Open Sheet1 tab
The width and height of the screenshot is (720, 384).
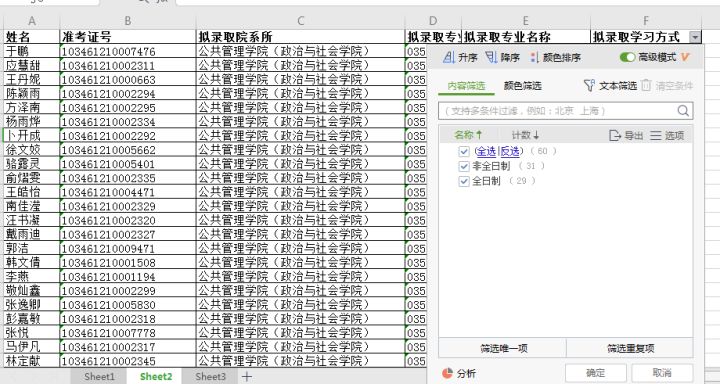click(99, 377)
